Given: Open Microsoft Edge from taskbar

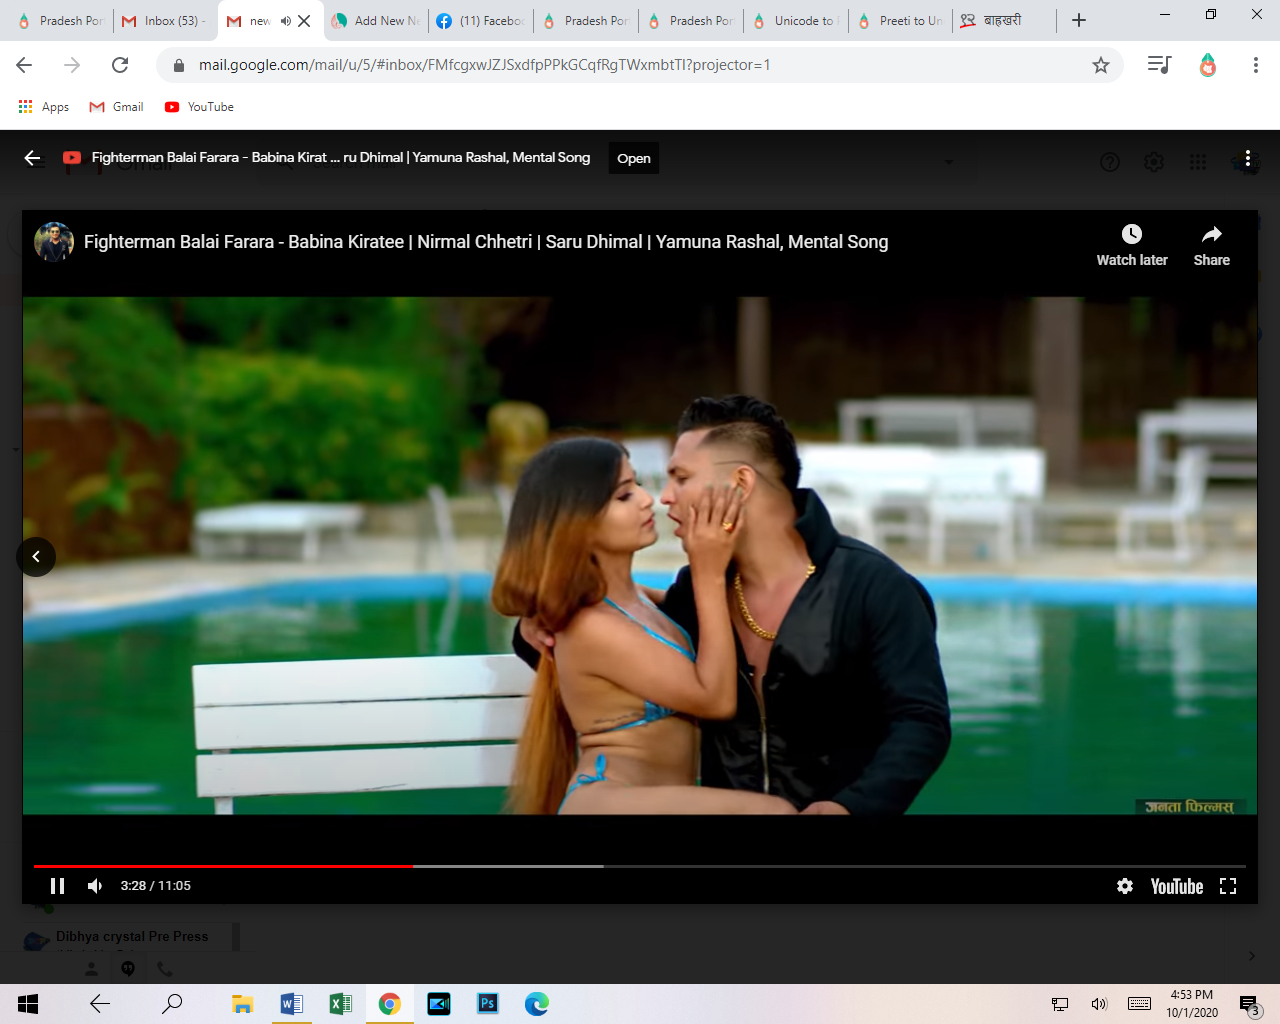Looking at the screenshot, I should pos(536,1004).
